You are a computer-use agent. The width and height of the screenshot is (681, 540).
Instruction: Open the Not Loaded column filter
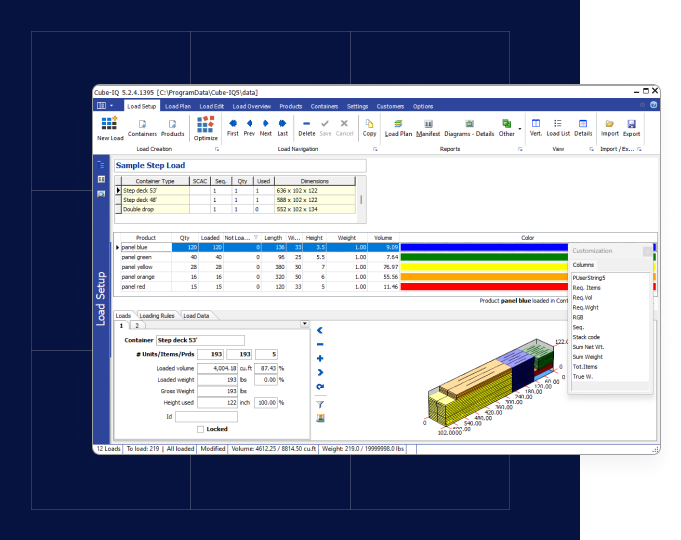(256, 237)
